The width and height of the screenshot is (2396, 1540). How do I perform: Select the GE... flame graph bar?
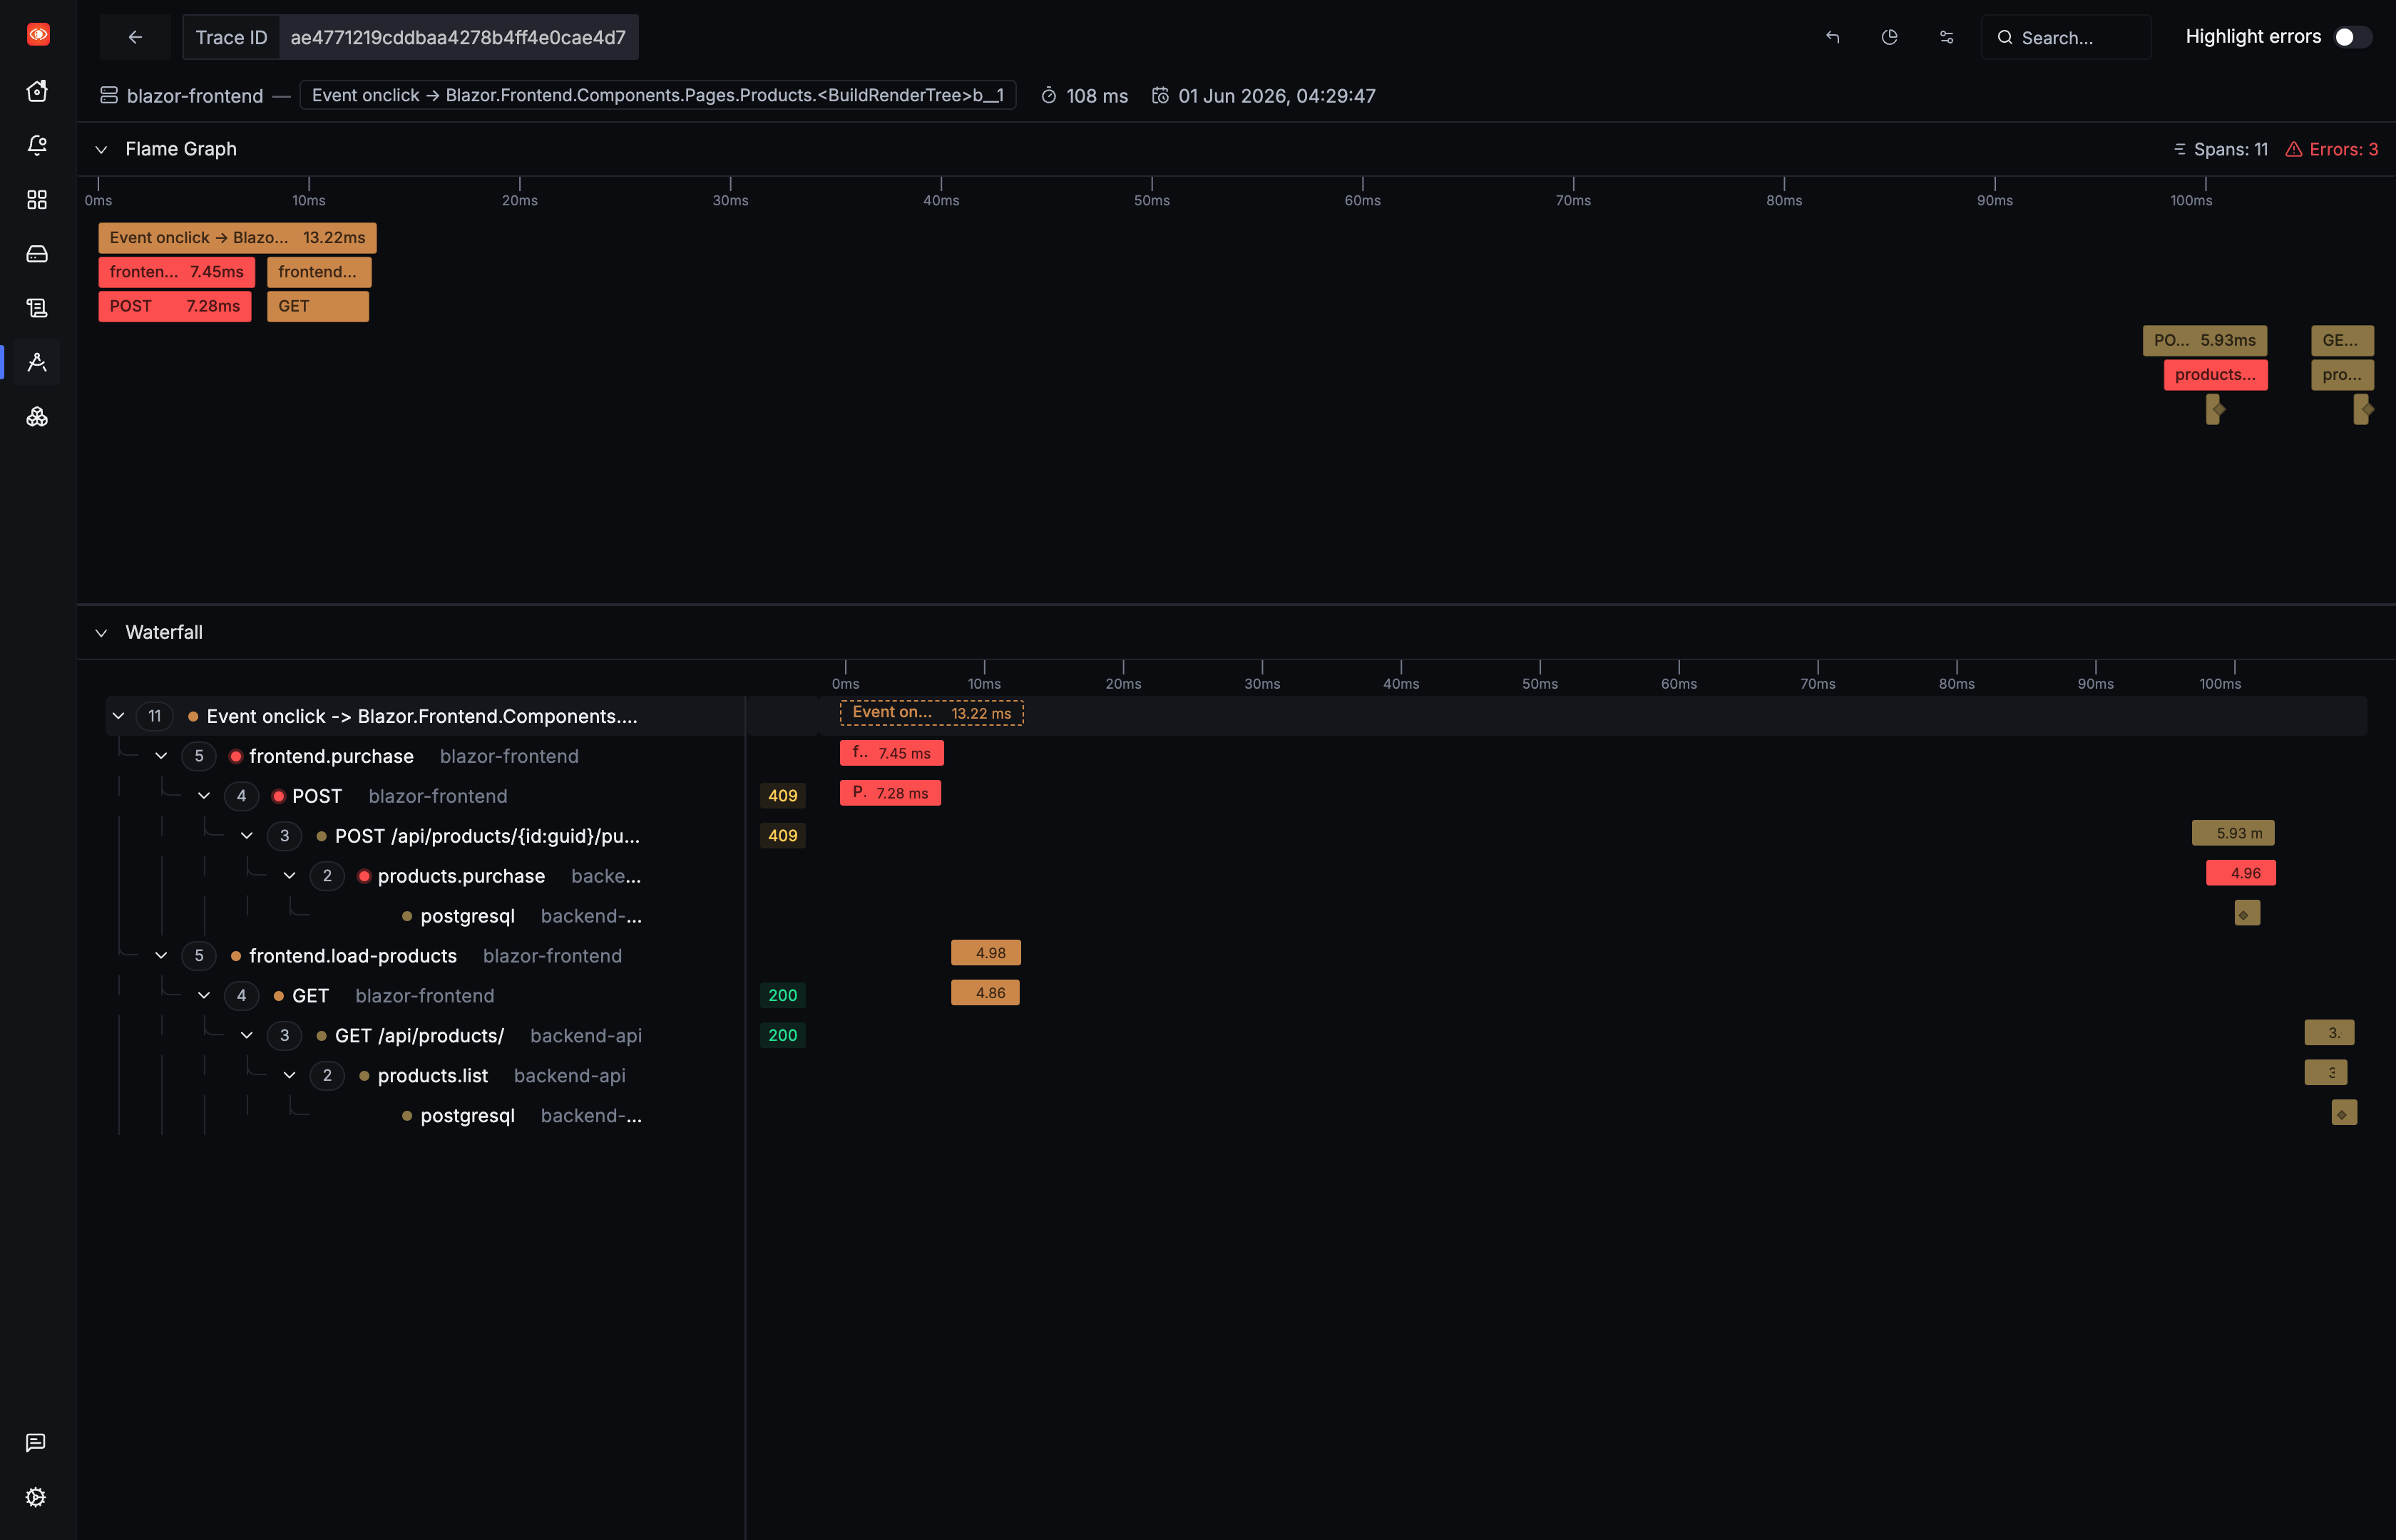2342,340
